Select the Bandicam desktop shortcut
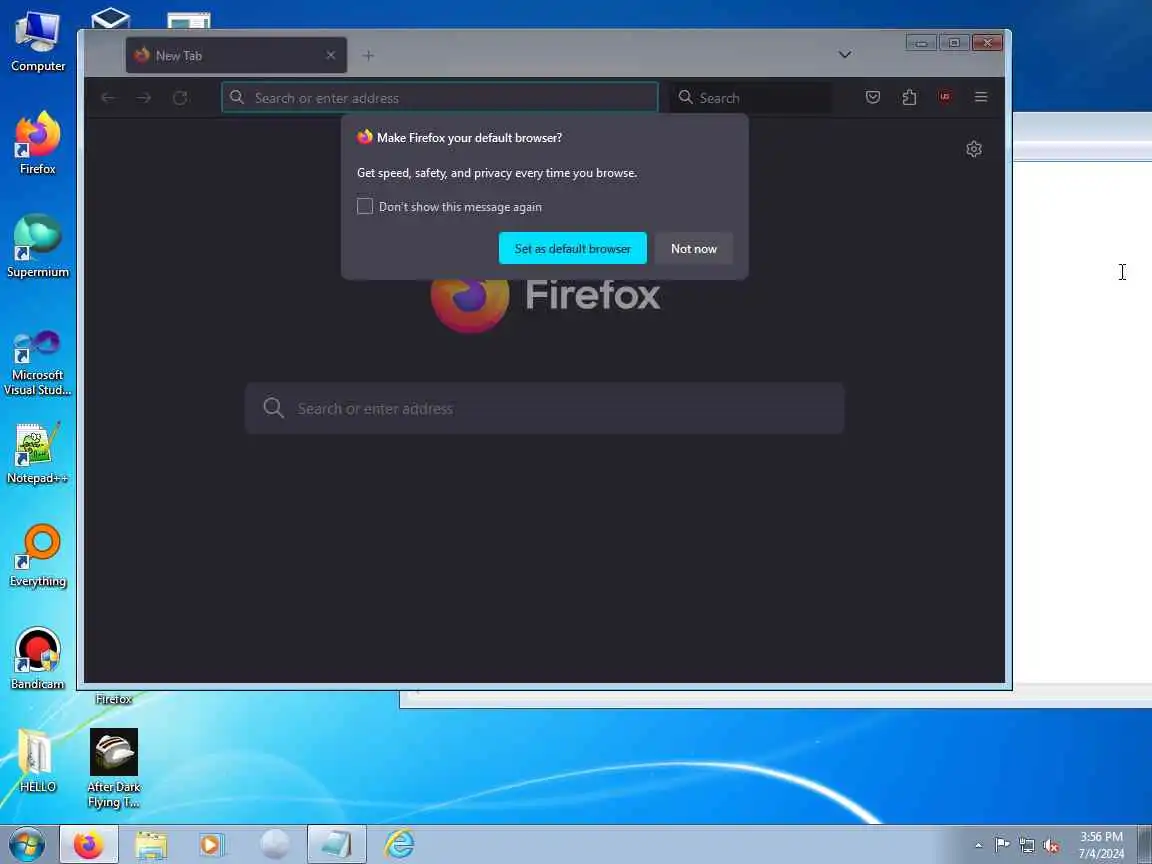The height and width of the screenshot is (864, 1152). 37,659
